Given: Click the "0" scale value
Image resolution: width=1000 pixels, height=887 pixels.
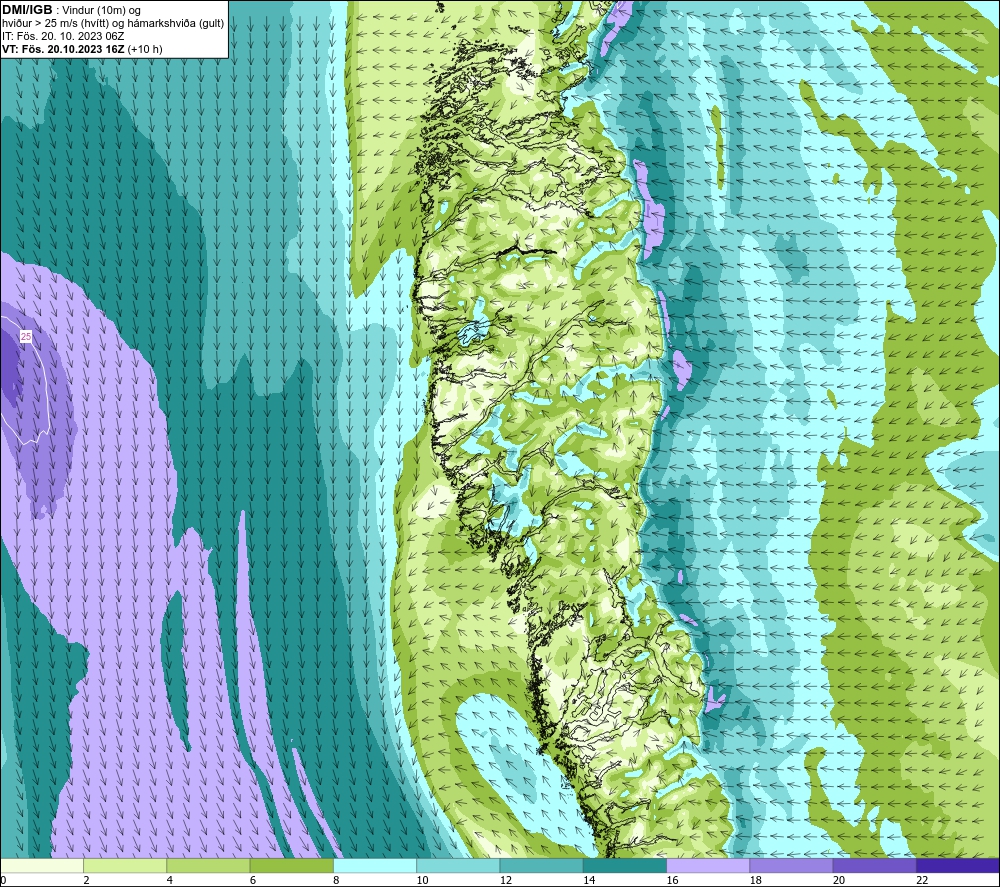Looking at the screenshot, I should pos(3,880).
